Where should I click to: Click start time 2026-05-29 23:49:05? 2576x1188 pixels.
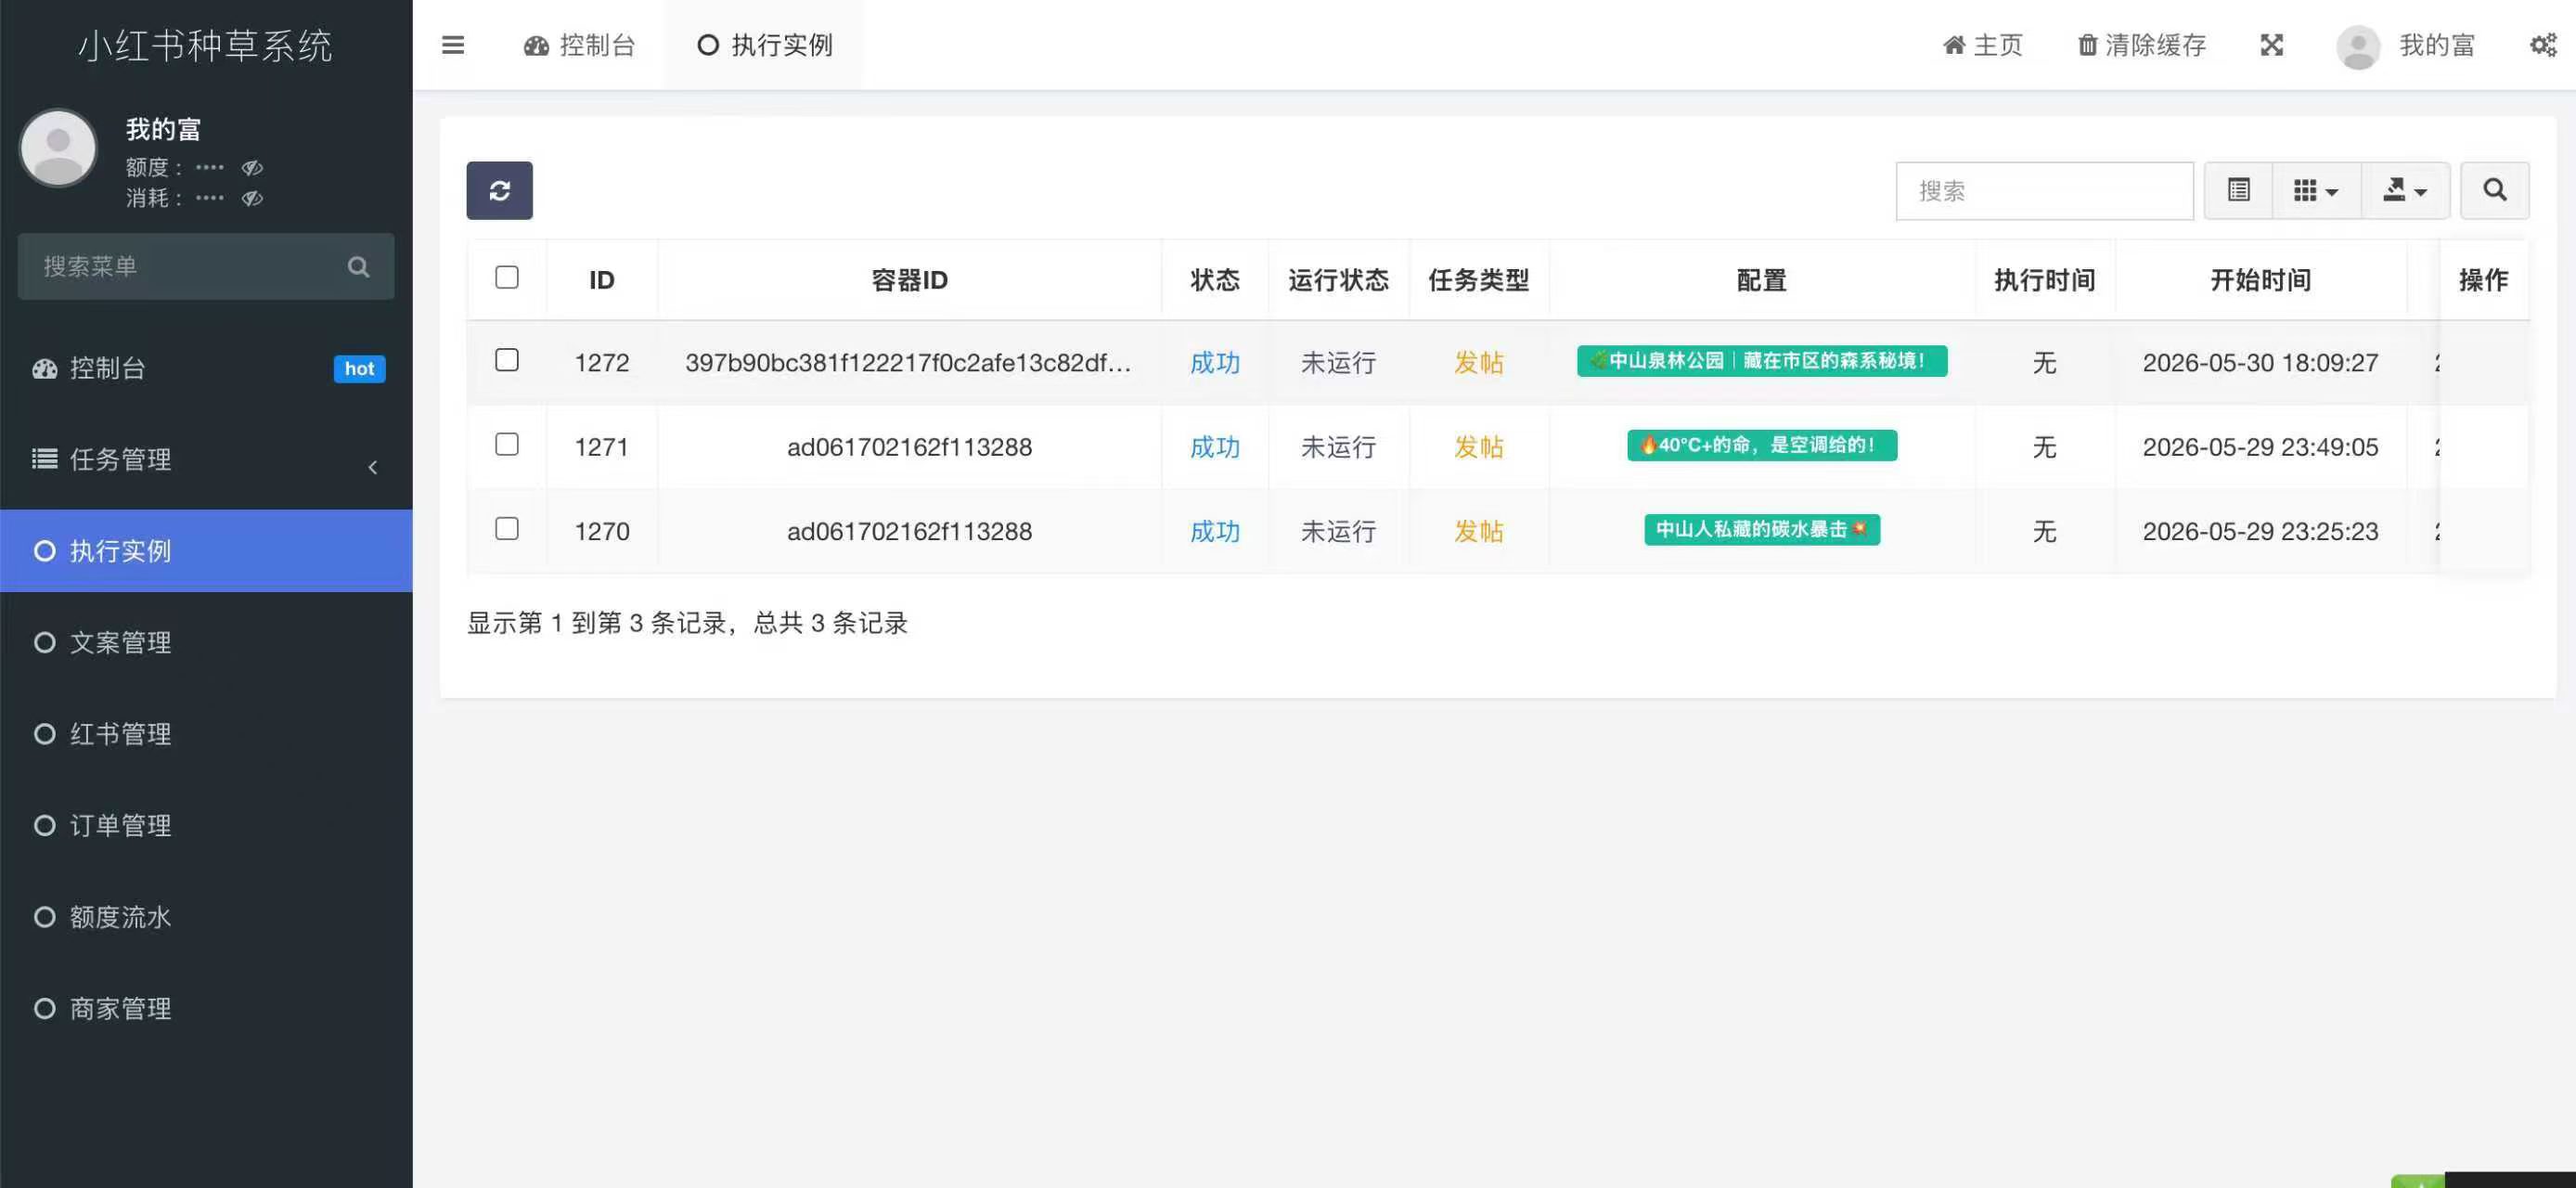pos(2260,447)
